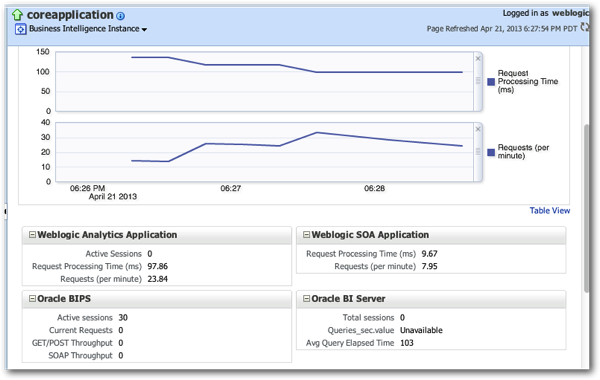Click the Total sessions label
This screenshot has width=600, height=380.
pyautogui.click(x=368, y=318)
